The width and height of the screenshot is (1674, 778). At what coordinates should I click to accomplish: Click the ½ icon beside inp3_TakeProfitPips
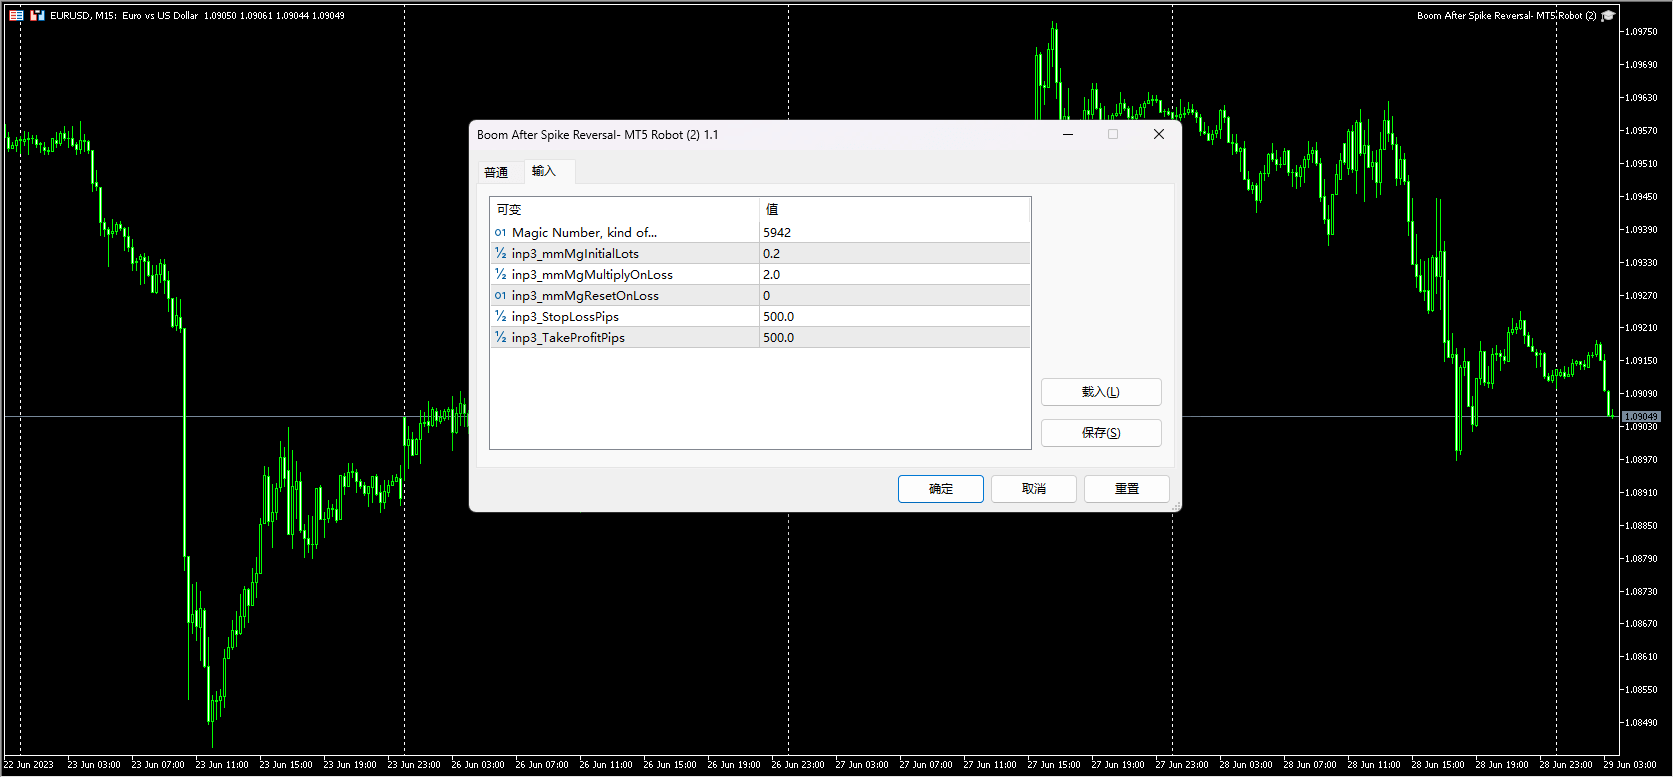tap(500, 338)
